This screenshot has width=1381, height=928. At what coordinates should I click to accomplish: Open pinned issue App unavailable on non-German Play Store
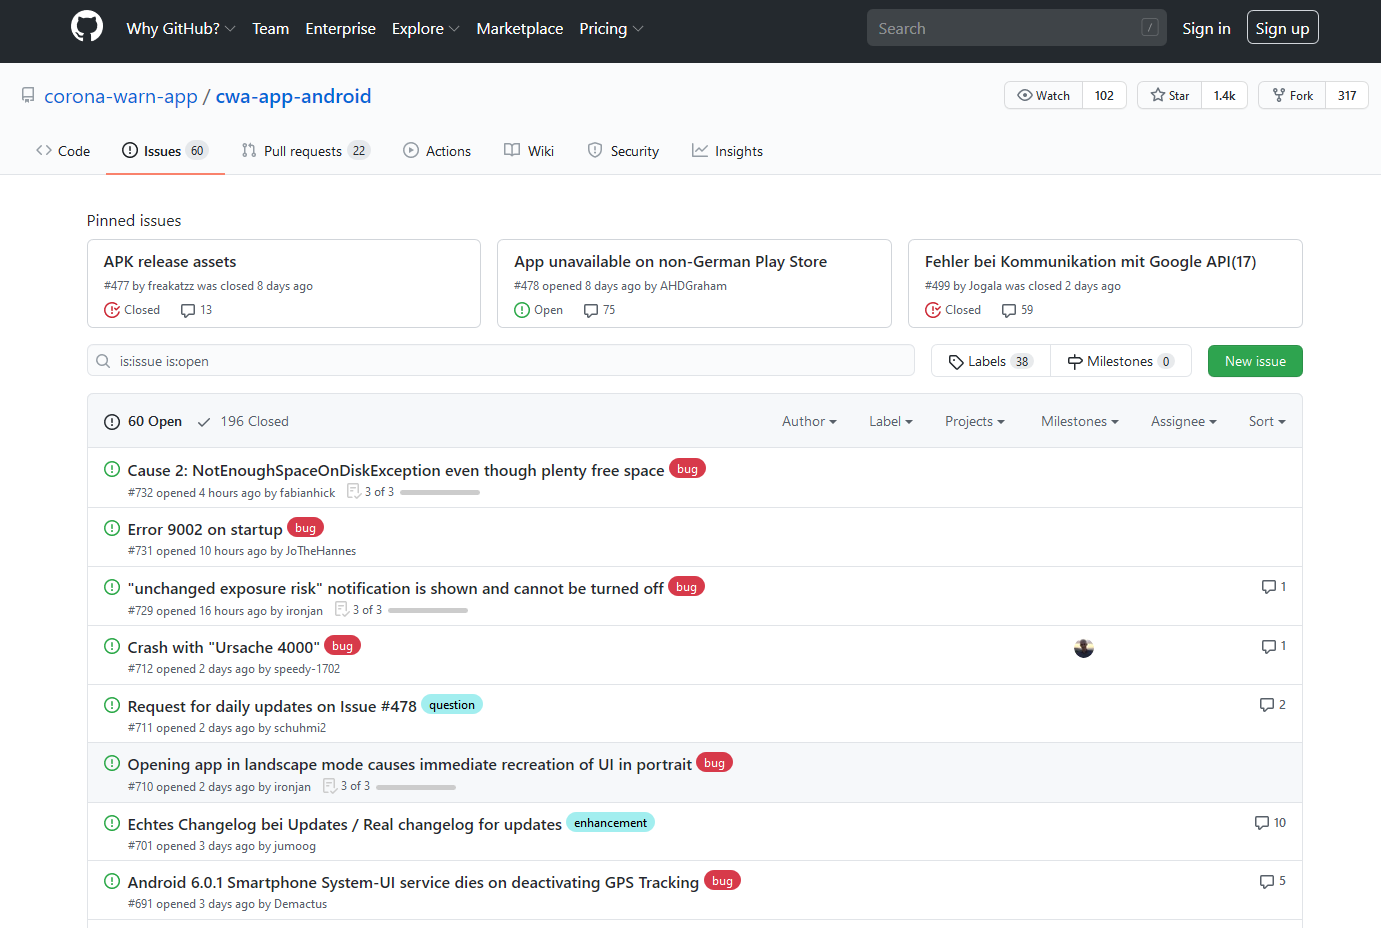click(670, 261)
